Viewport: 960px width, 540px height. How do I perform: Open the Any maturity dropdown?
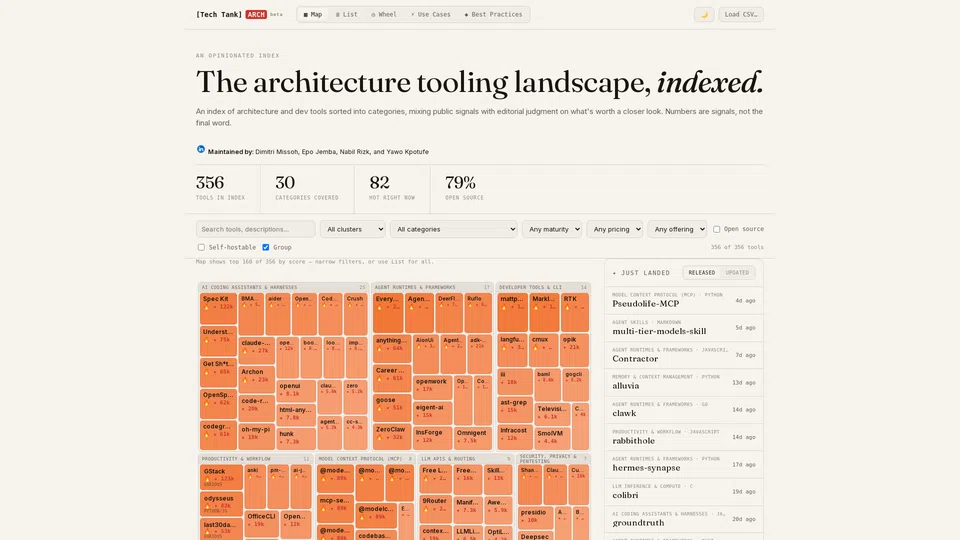[552, 229]
